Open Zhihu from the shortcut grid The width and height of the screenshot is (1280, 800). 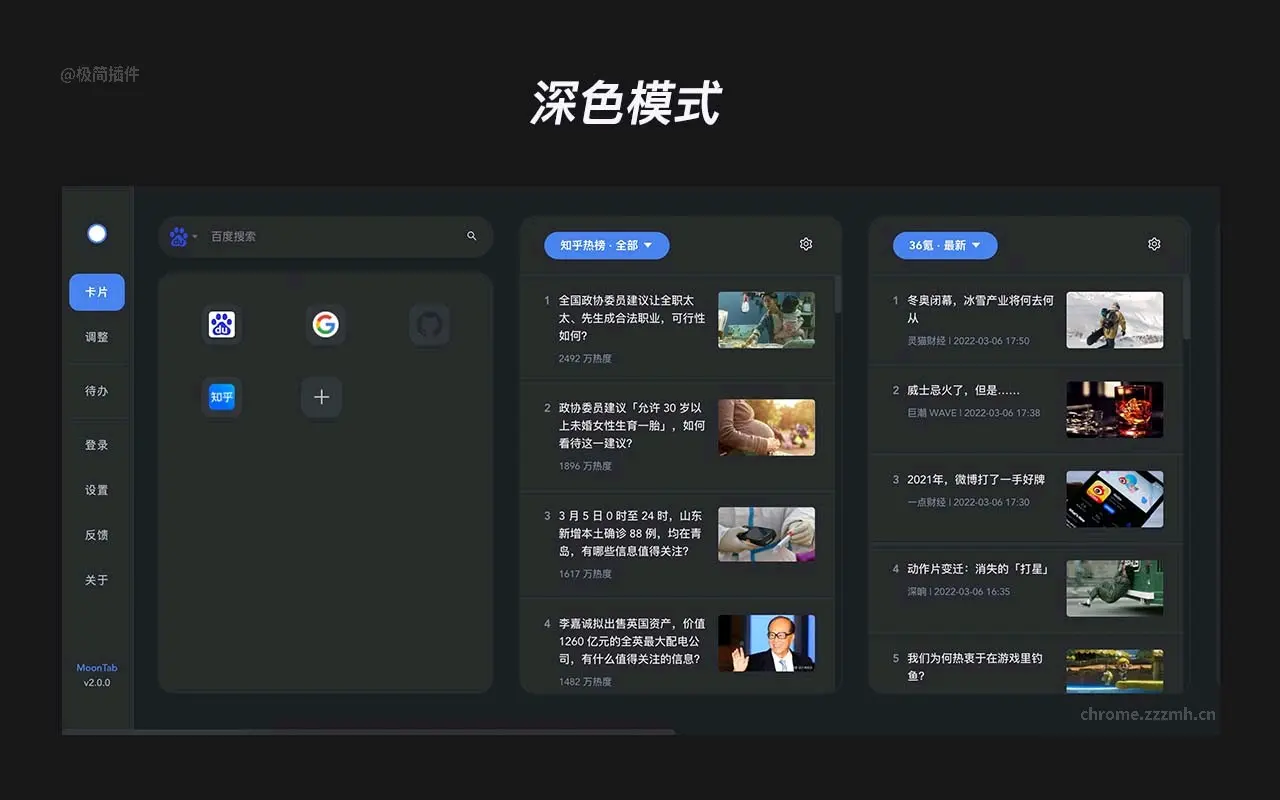221,397
